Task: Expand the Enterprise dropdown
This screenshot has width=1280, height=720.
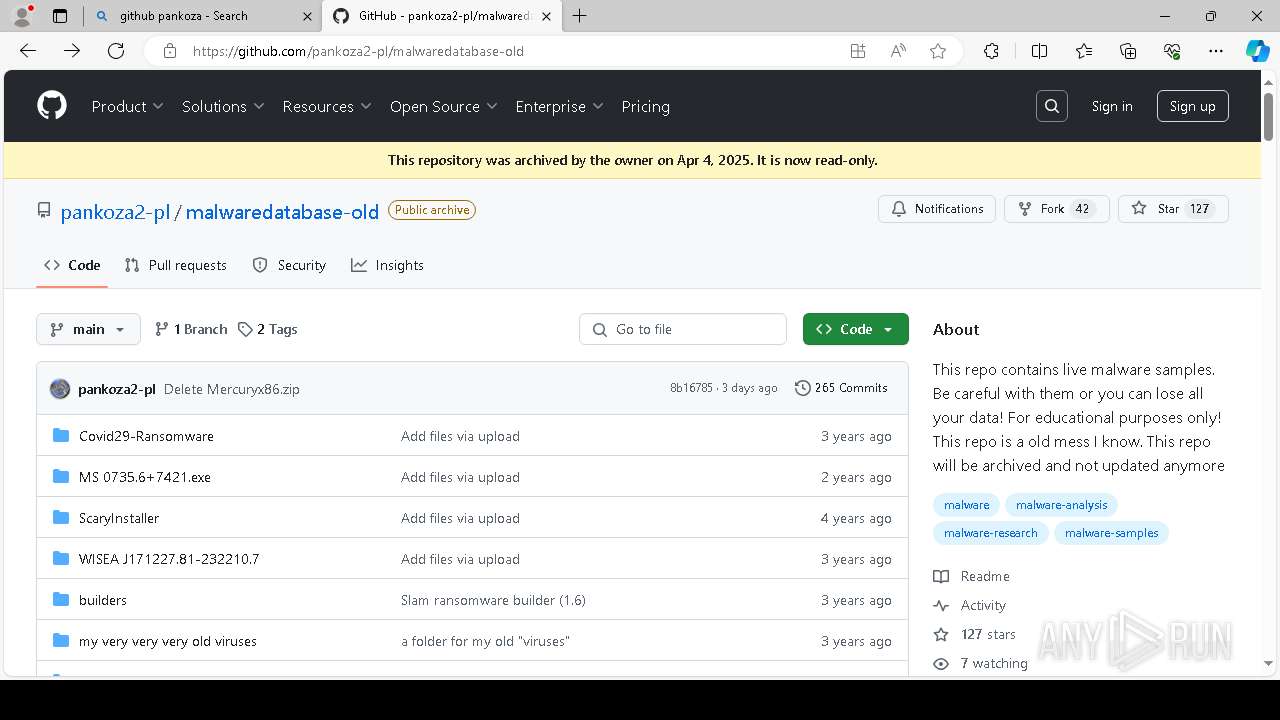Action: pos(559,106)
